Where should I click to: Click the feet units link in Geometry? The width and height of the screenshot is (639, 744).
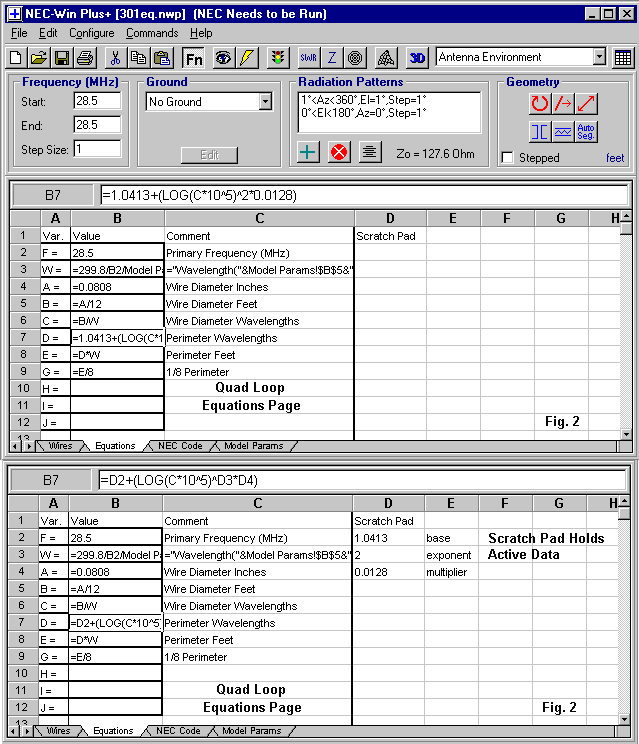(x=615, y=158)
